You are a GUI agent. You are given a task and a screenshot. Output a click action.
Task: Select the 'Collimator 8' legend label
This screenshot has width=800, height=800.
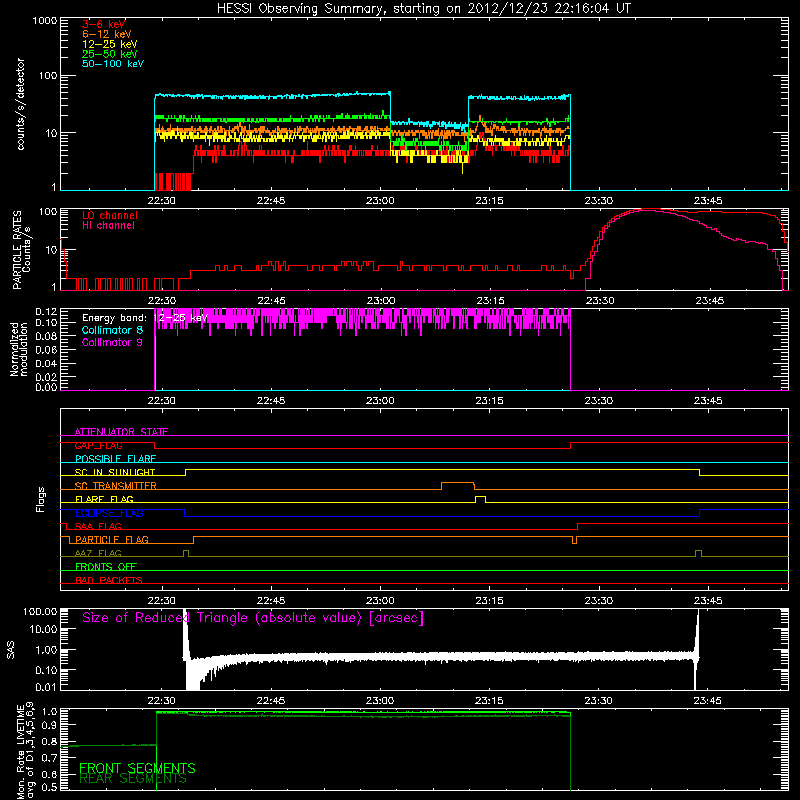pyautogui.click(x=112, y=330)
